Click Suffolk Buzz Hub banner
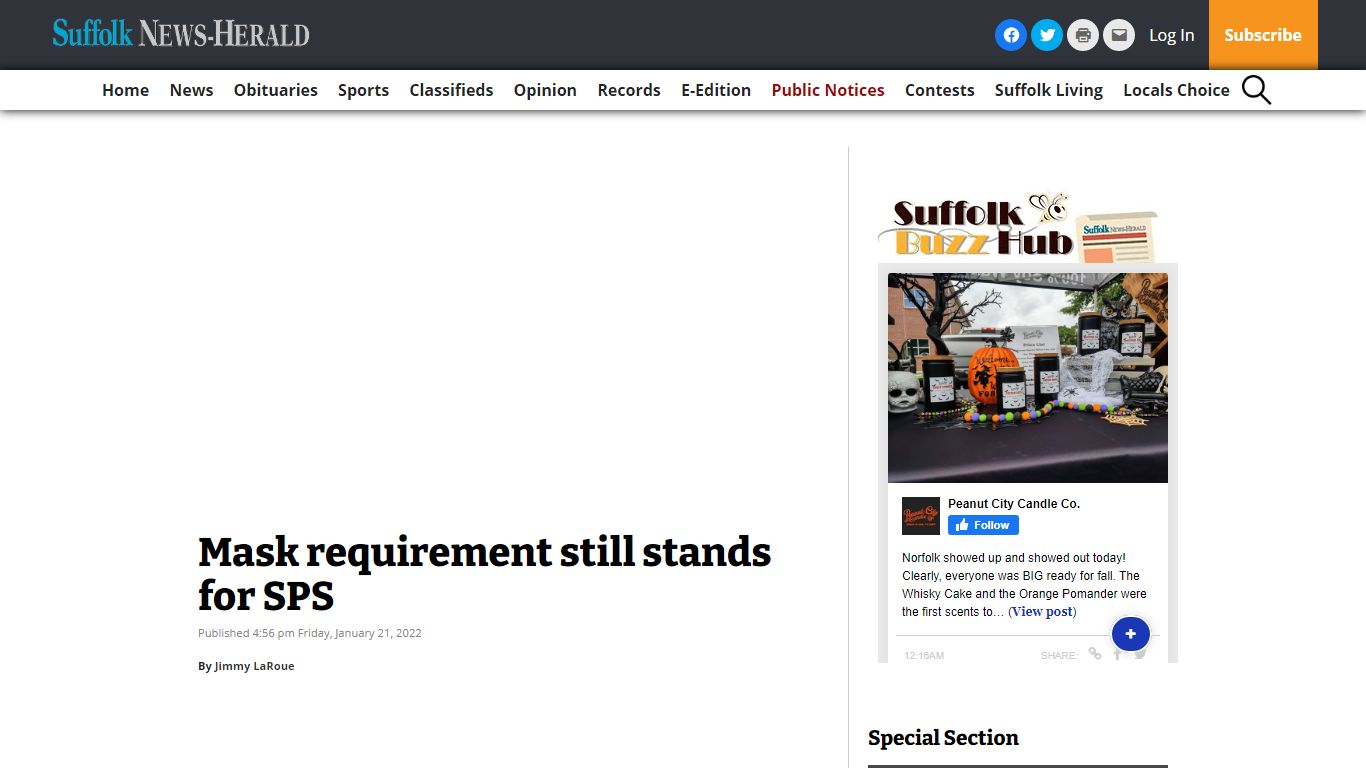 1018,226
